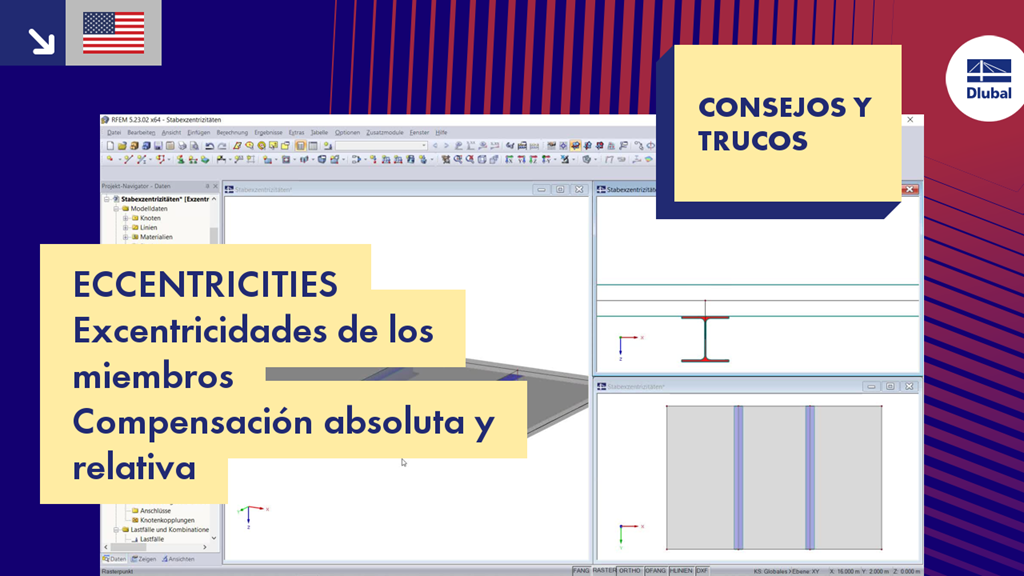The height and width of the screenshot is (576, 1024).
Task: Click the right blue beam in the plan view
Action: [x=810, y=477]
